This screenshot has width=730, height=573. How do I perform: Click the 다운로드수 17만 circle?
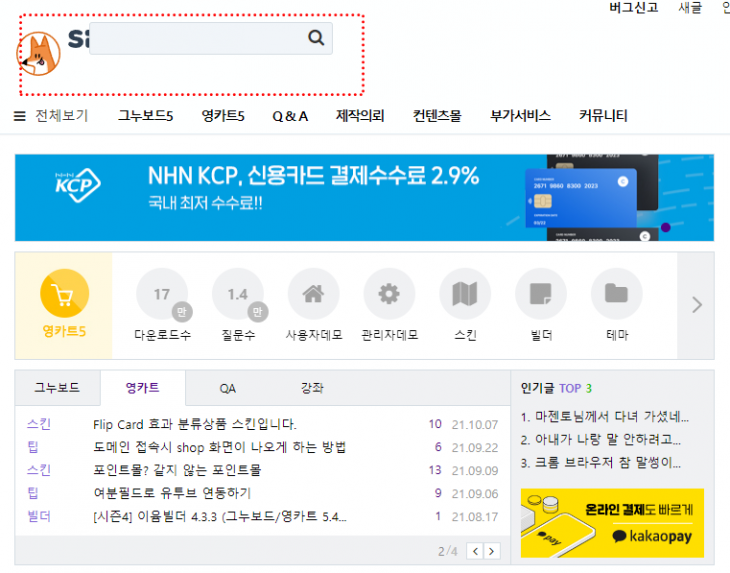[x=162, y=295]
